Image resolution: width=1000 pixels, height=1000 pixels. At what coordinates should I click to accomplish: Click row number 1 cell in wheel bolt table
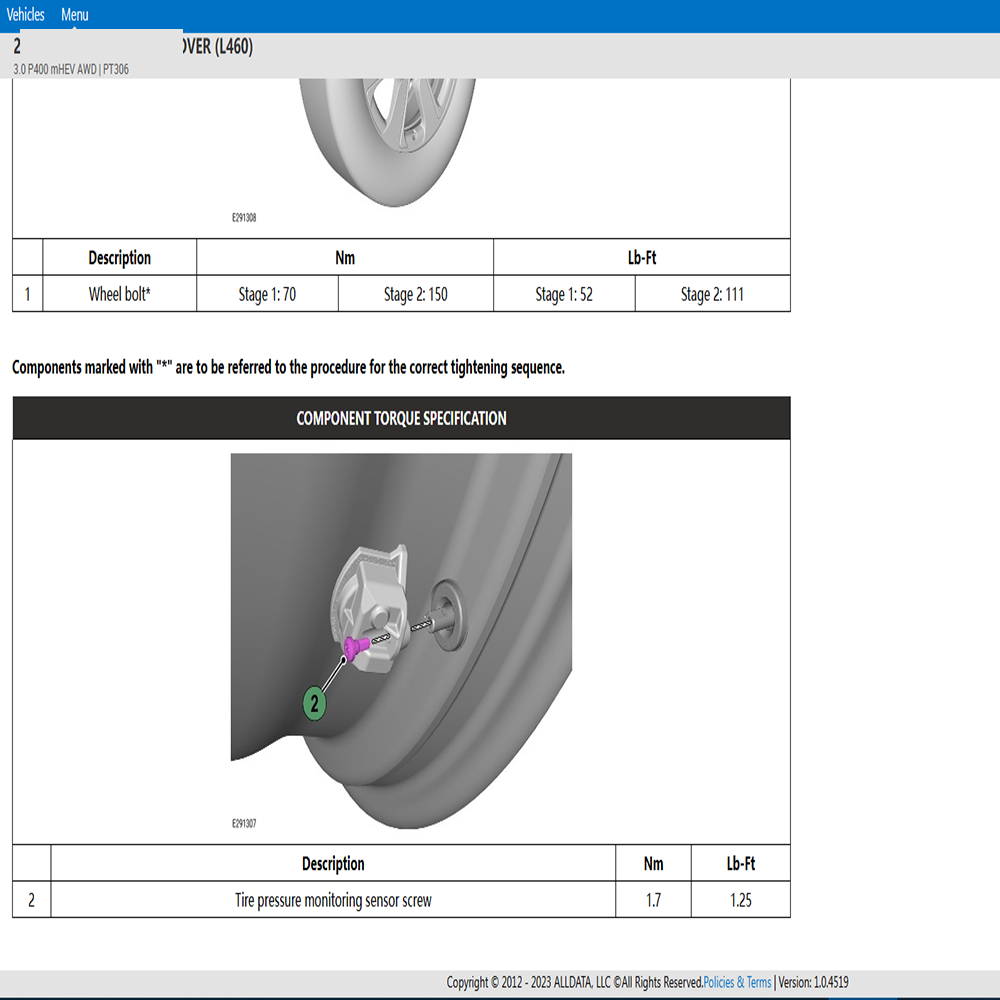coord(27,294)
